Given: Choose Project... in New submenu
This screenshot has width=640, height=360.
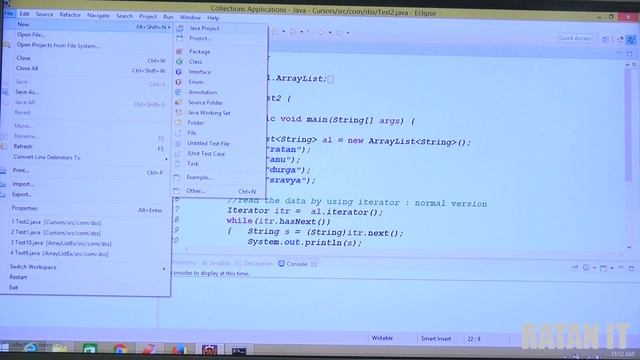Looking at the screenshot, I should pos(200,38).
